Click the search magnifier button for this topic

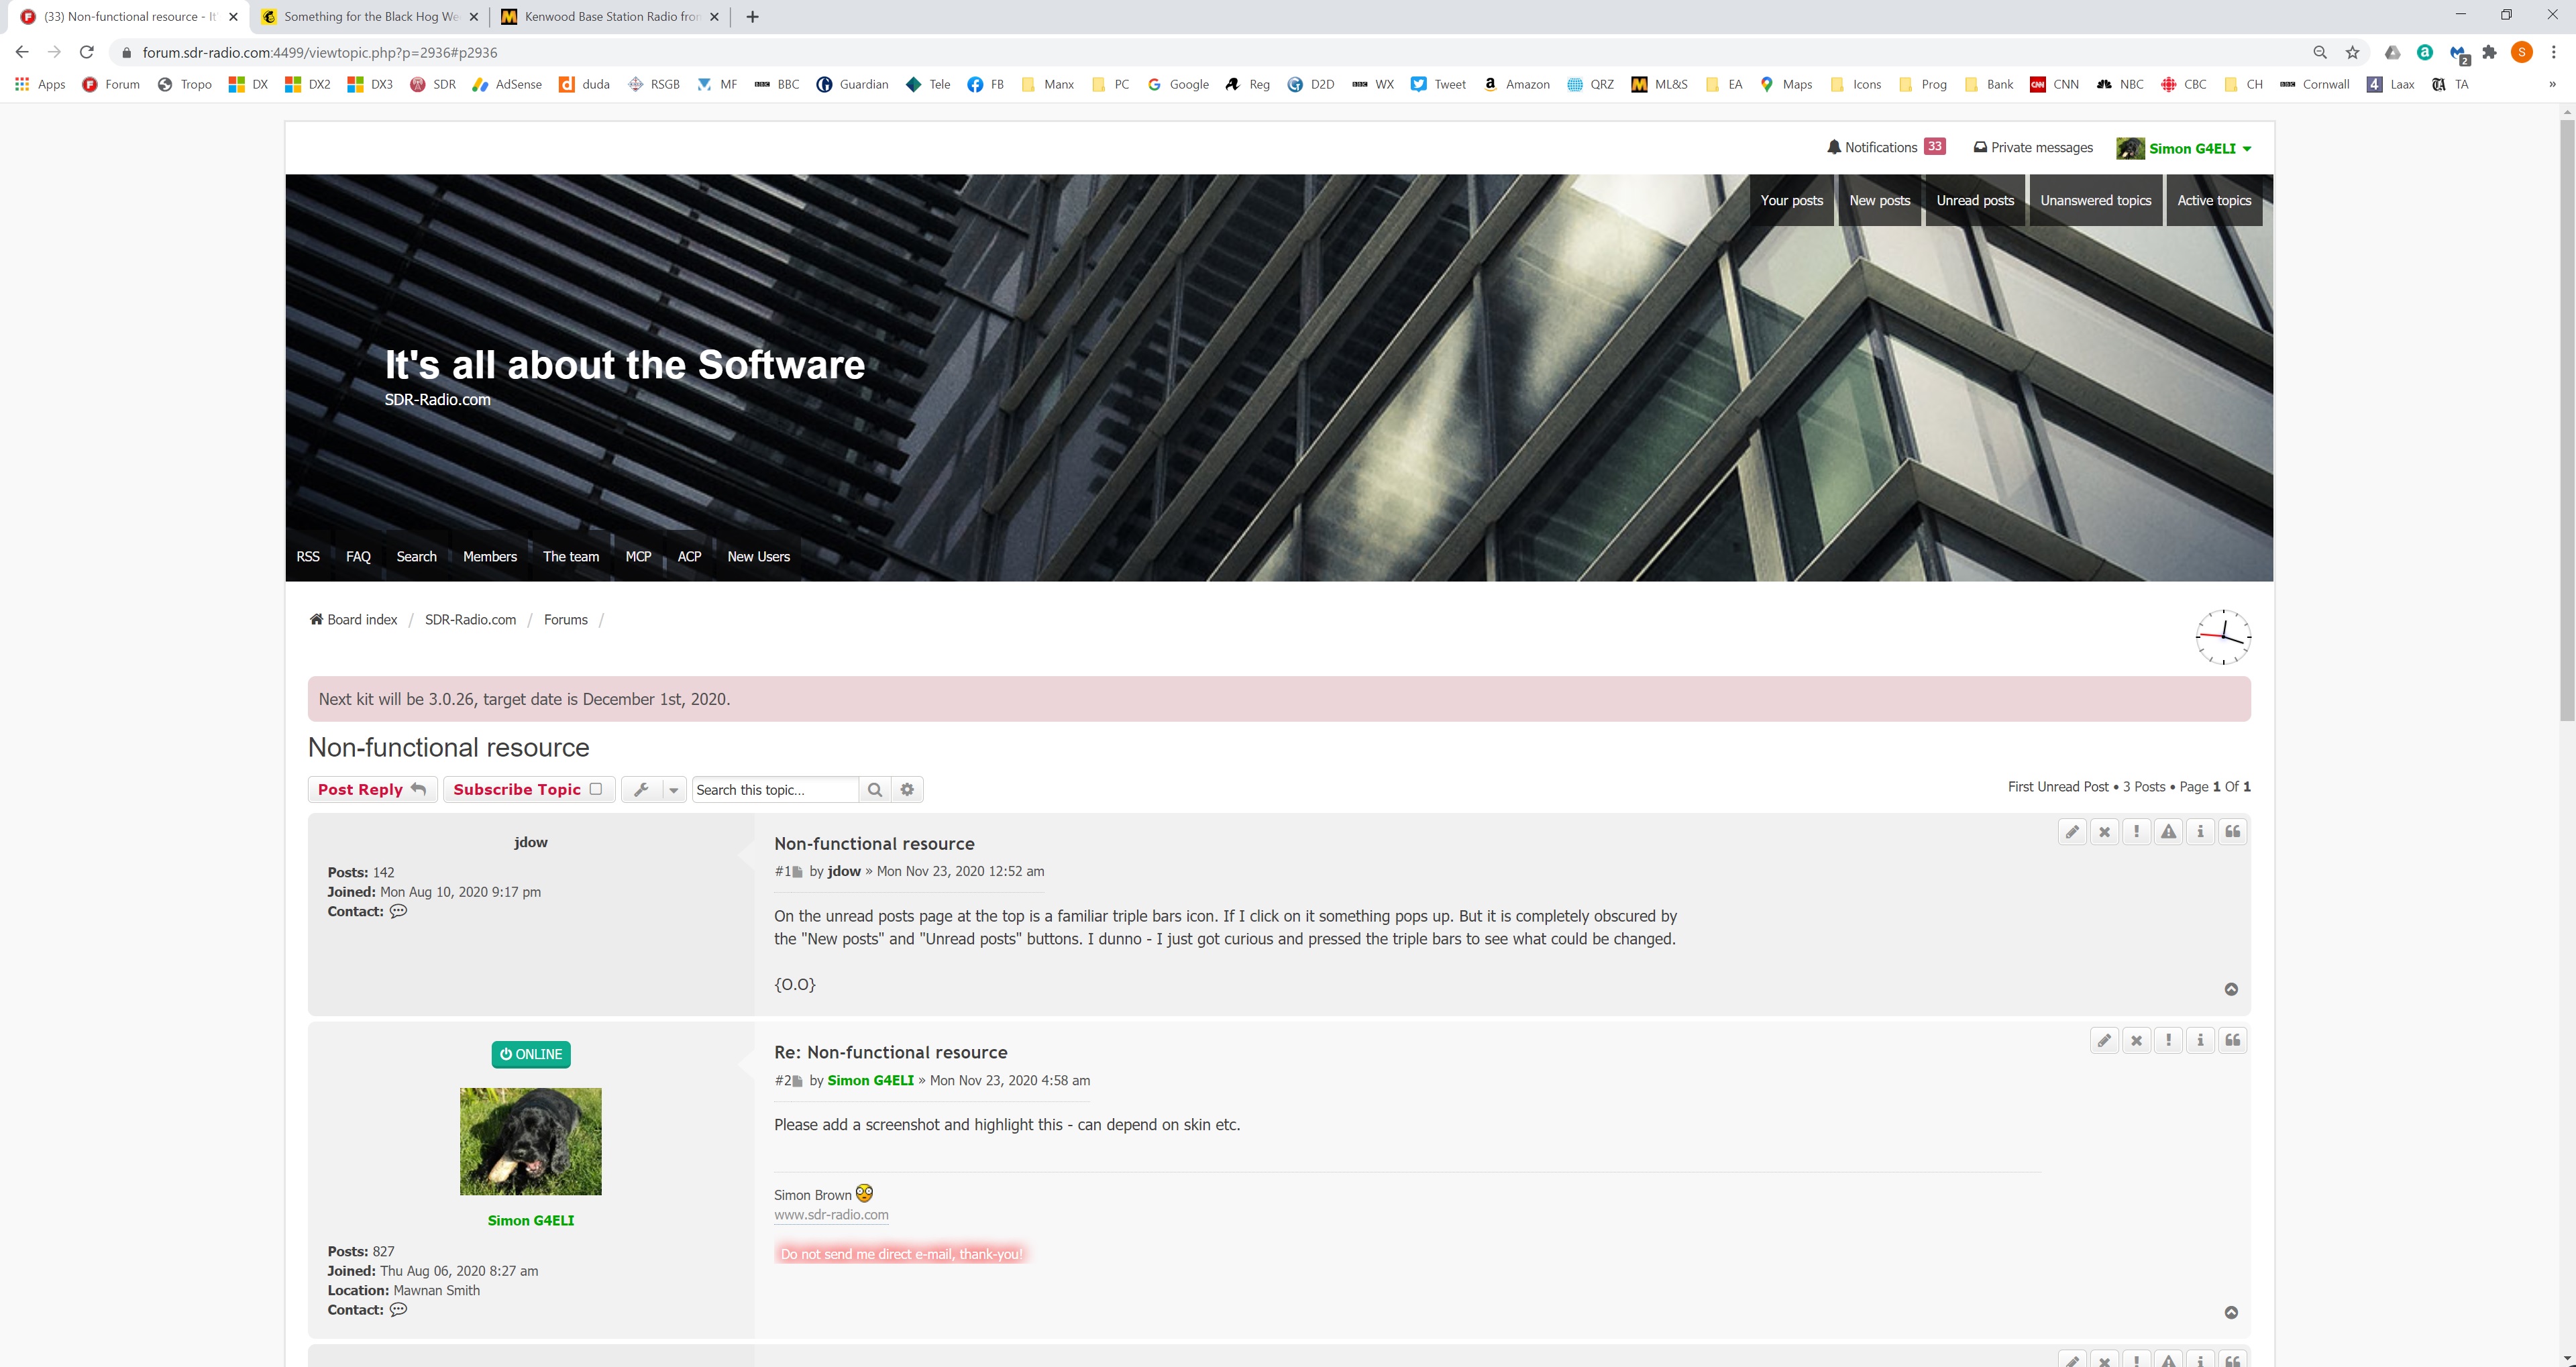coord(874,790)
